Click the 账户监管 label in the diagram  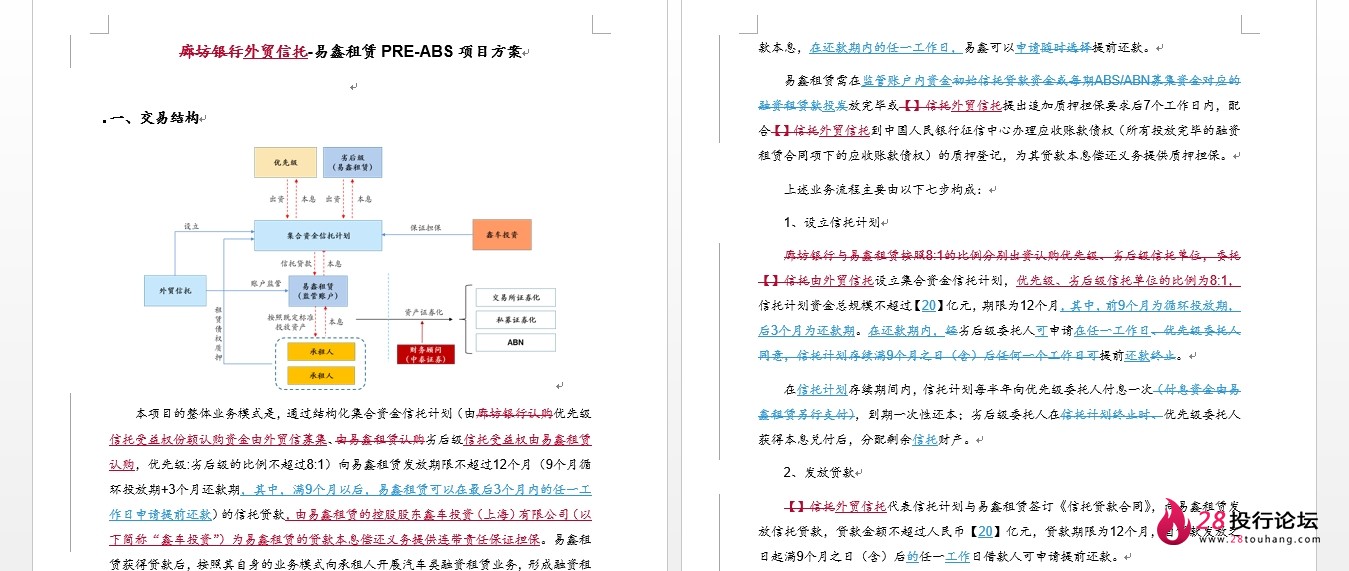(266, 283)
